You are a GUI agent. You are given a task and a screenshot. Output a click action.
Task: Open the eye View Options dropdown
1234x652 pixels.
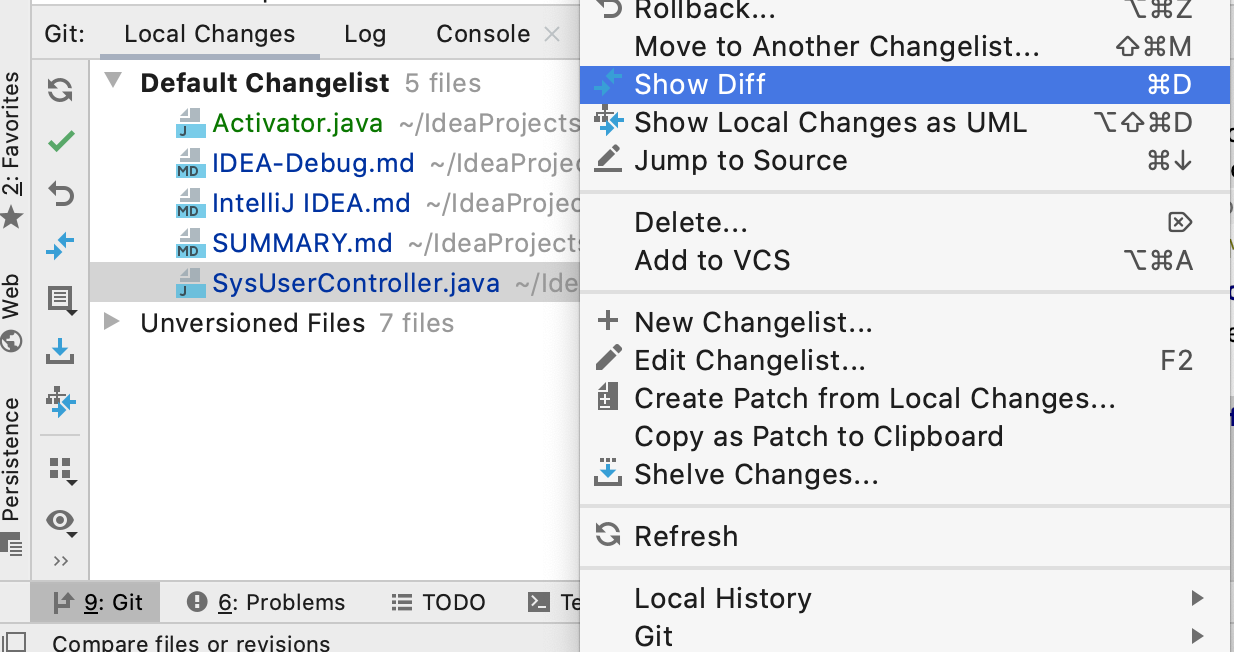pyautogui.click(x=62, y=521)
